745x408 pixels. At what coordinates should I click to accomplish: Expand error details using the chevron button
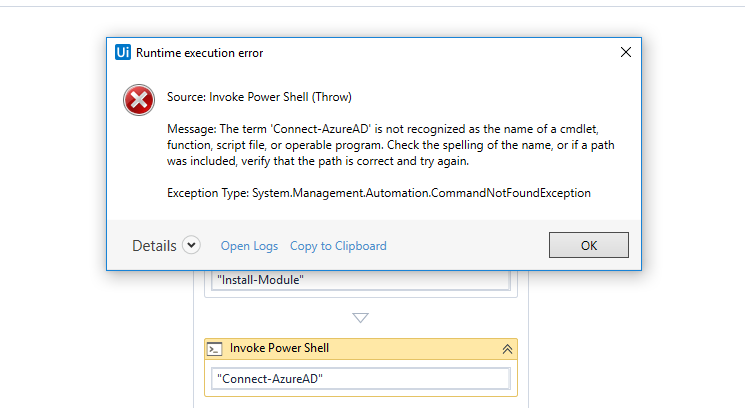pos(192,245)
